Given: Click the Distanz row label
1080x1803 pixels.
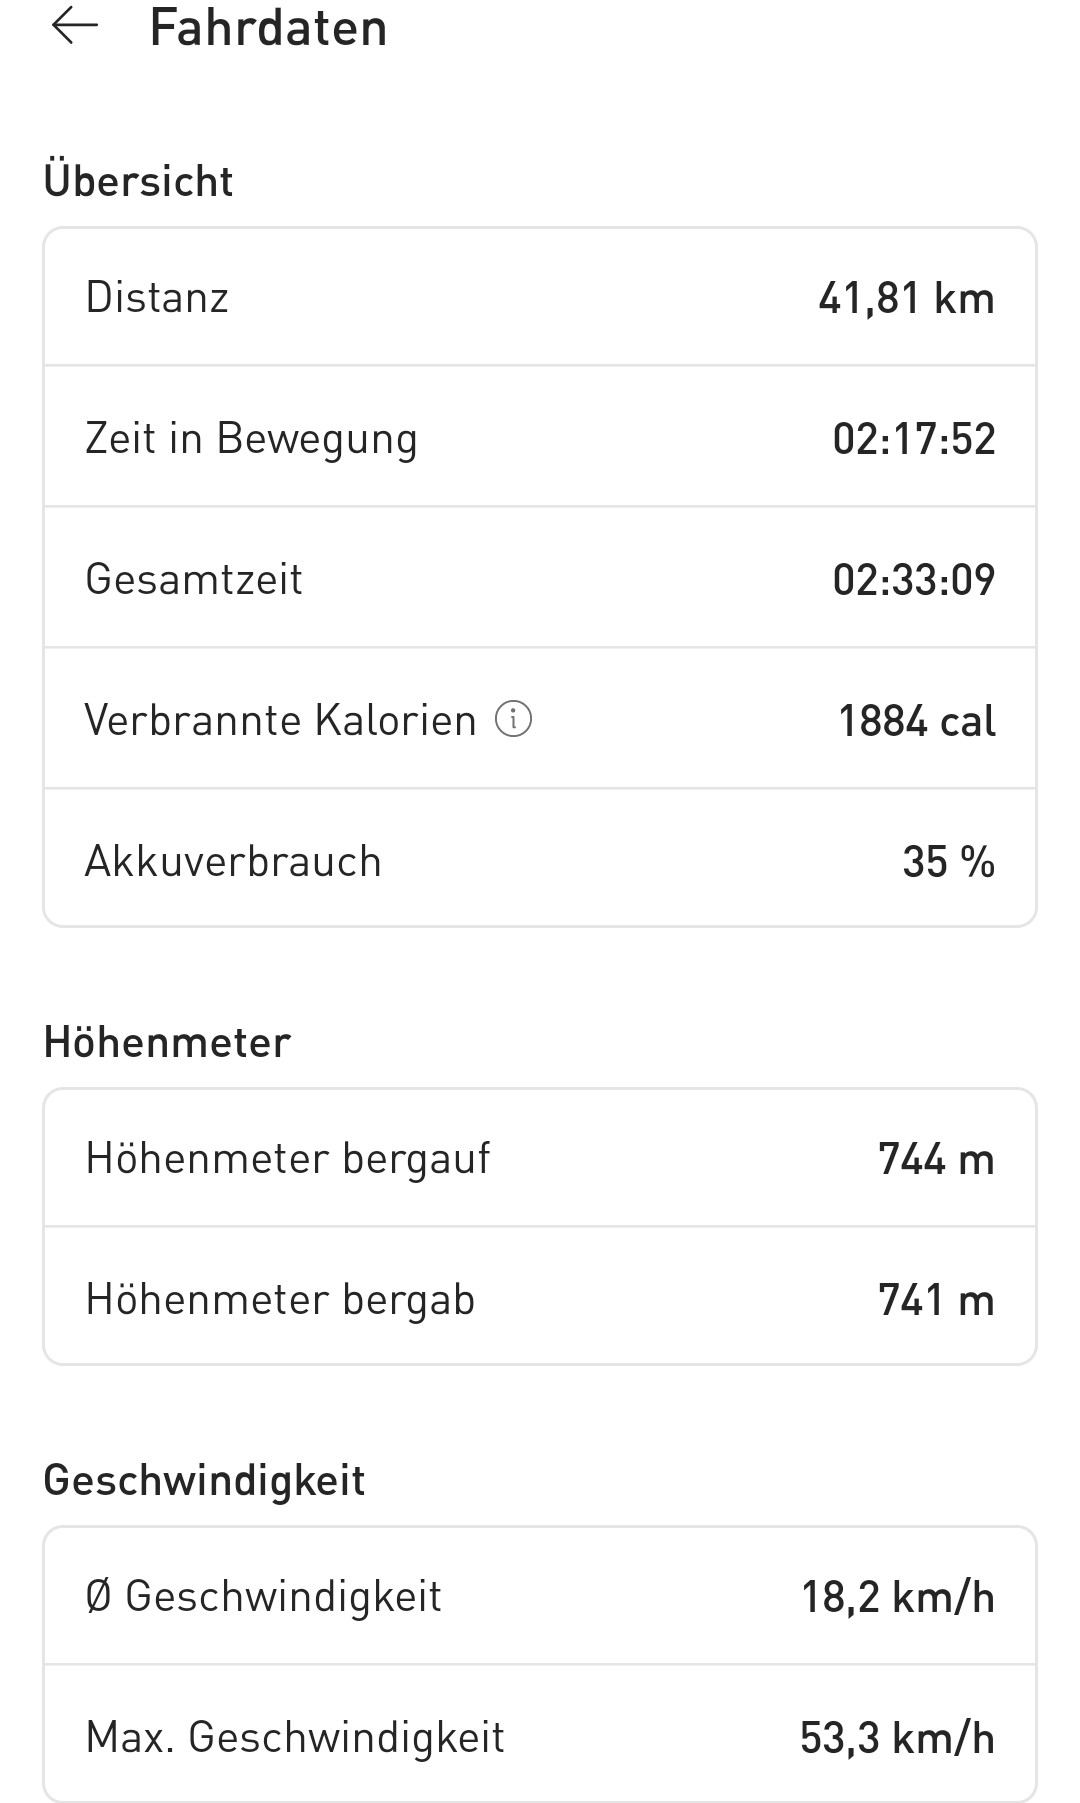Looking at the screenshot, I should pos(157,298).
